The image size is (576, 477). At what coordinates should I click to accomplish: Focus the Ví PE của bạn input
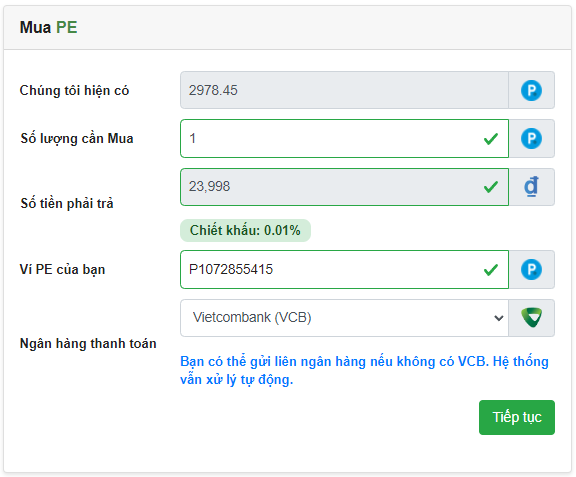[344, 269]
